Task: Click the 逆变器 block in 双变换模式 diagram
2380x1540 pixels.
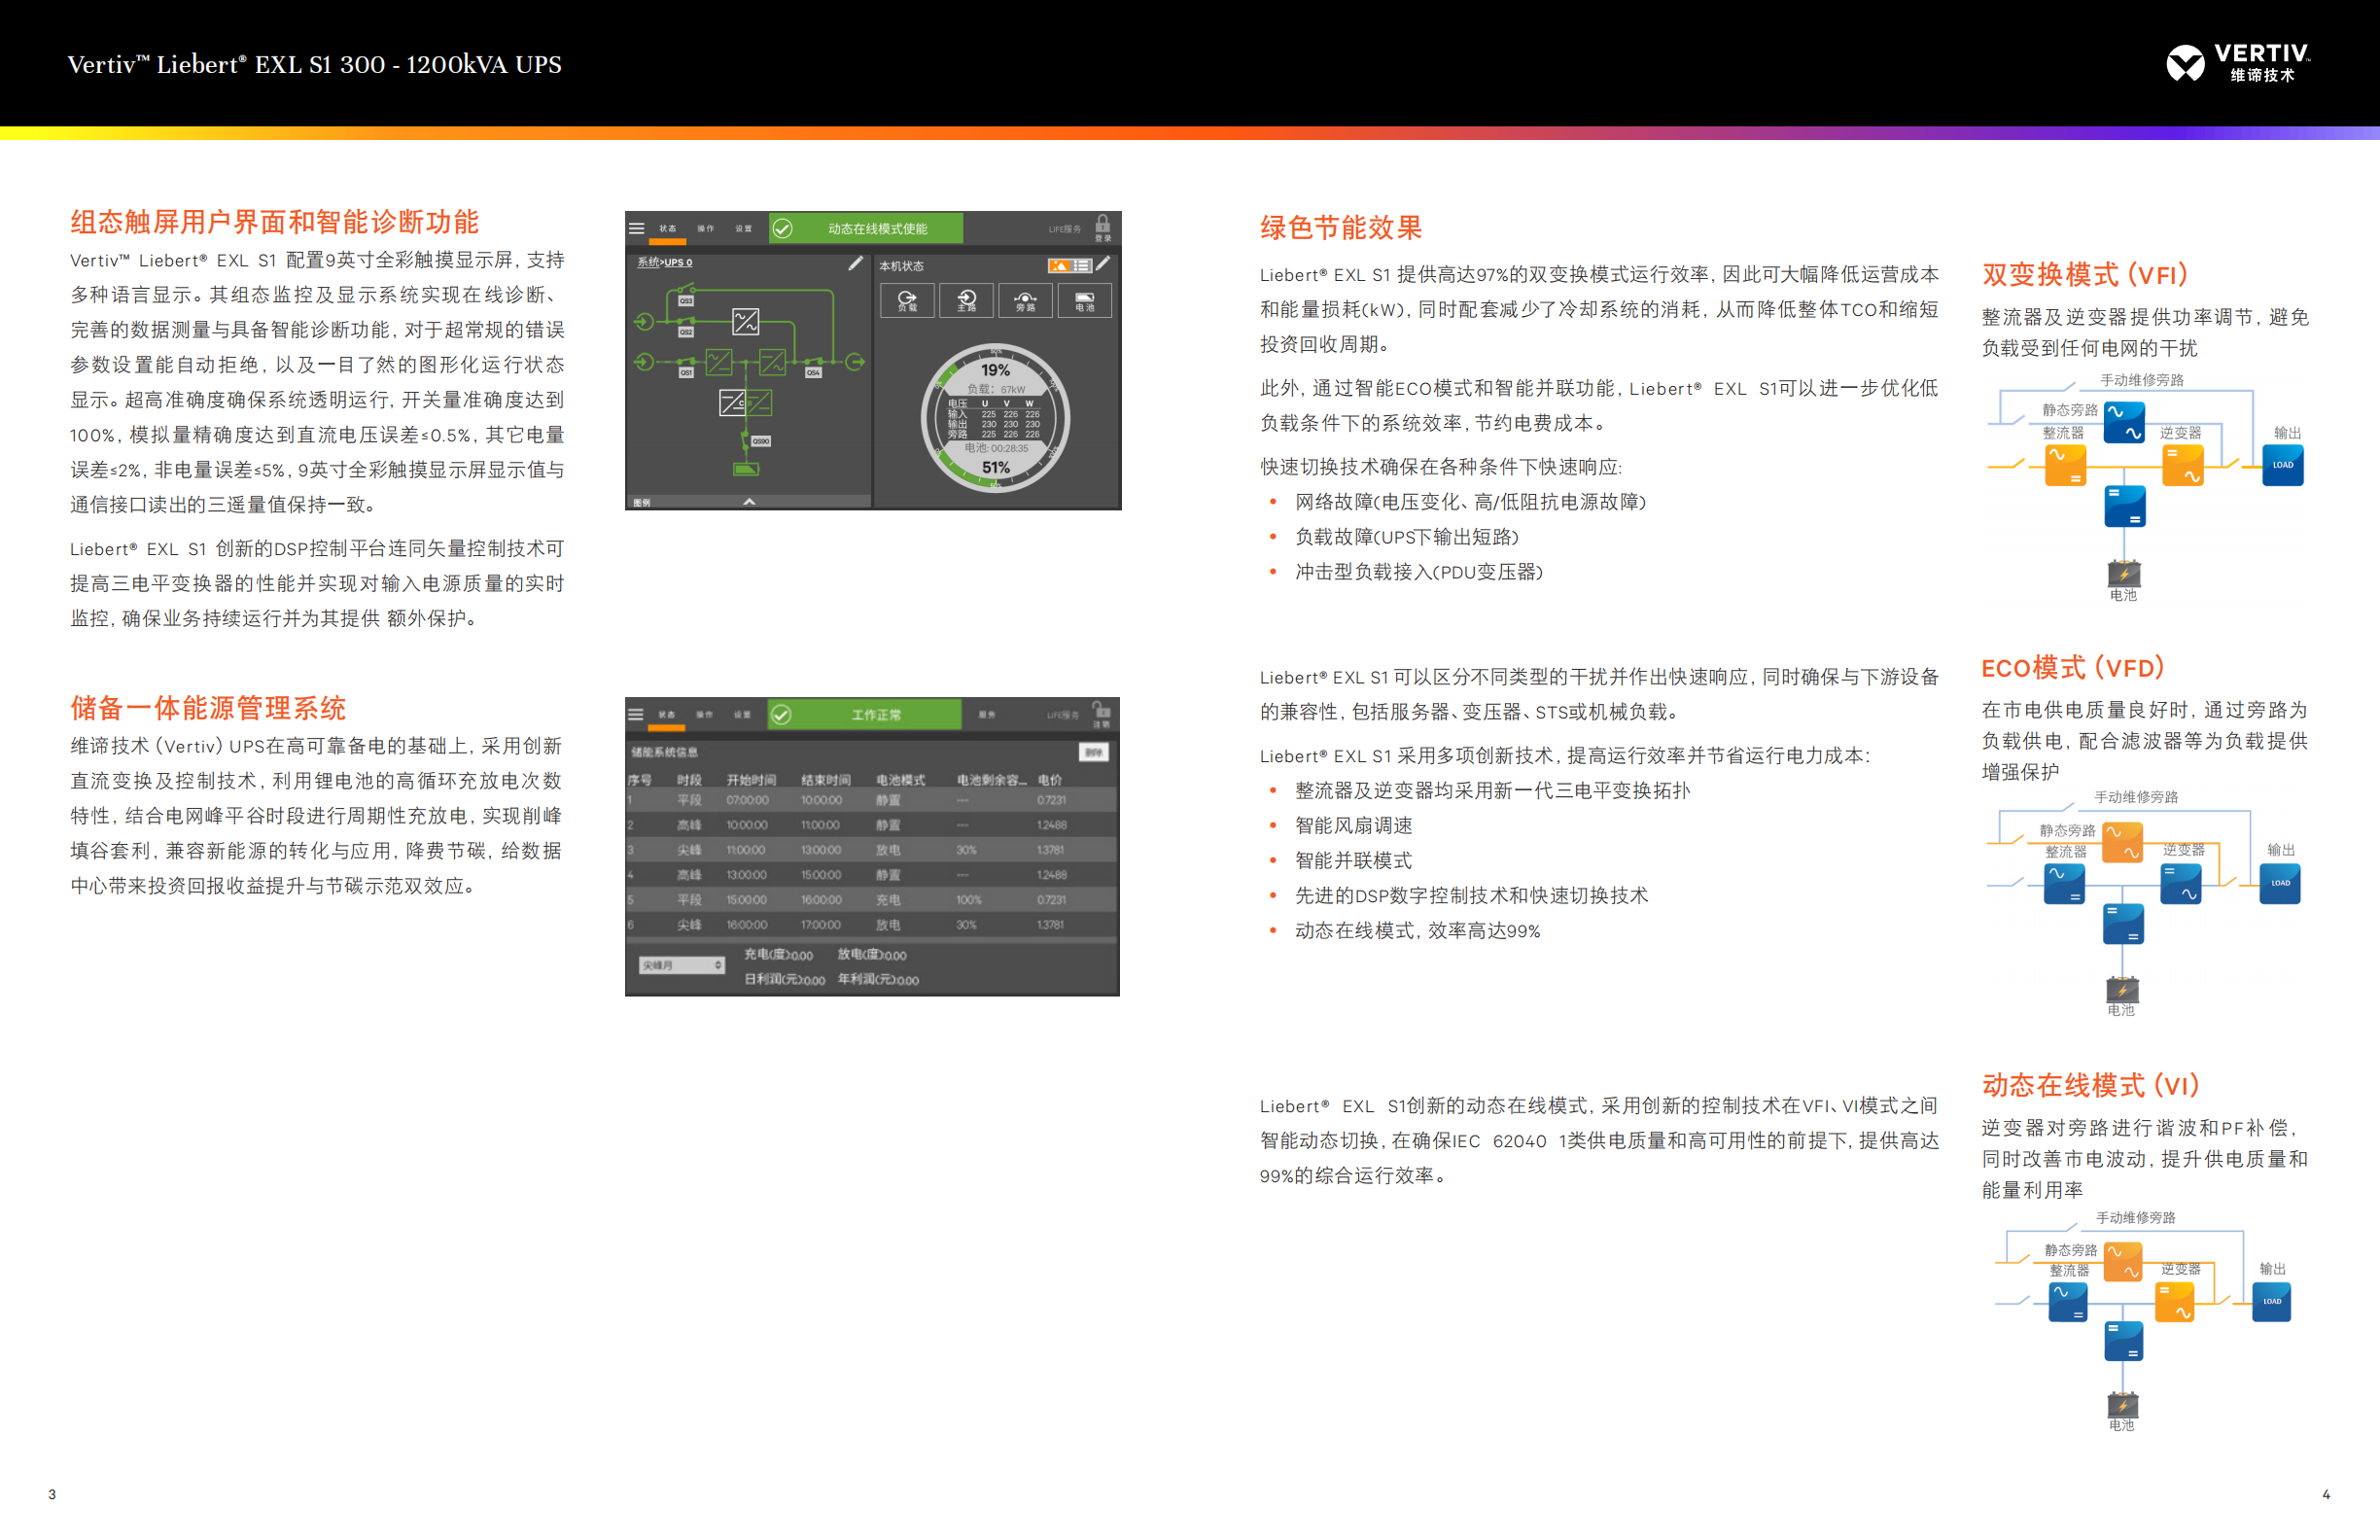Action: [x=2183, y=466]
